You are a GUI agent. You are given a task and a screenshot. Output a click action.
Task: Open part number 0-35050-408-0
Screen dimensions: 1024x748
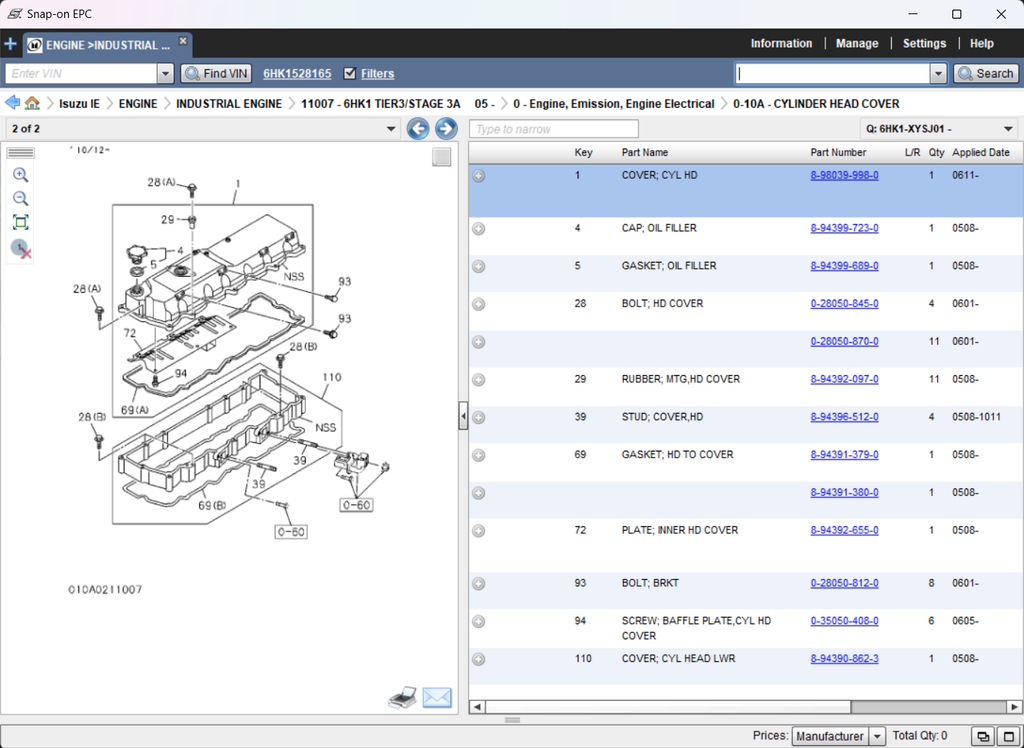tap(844, 621)
